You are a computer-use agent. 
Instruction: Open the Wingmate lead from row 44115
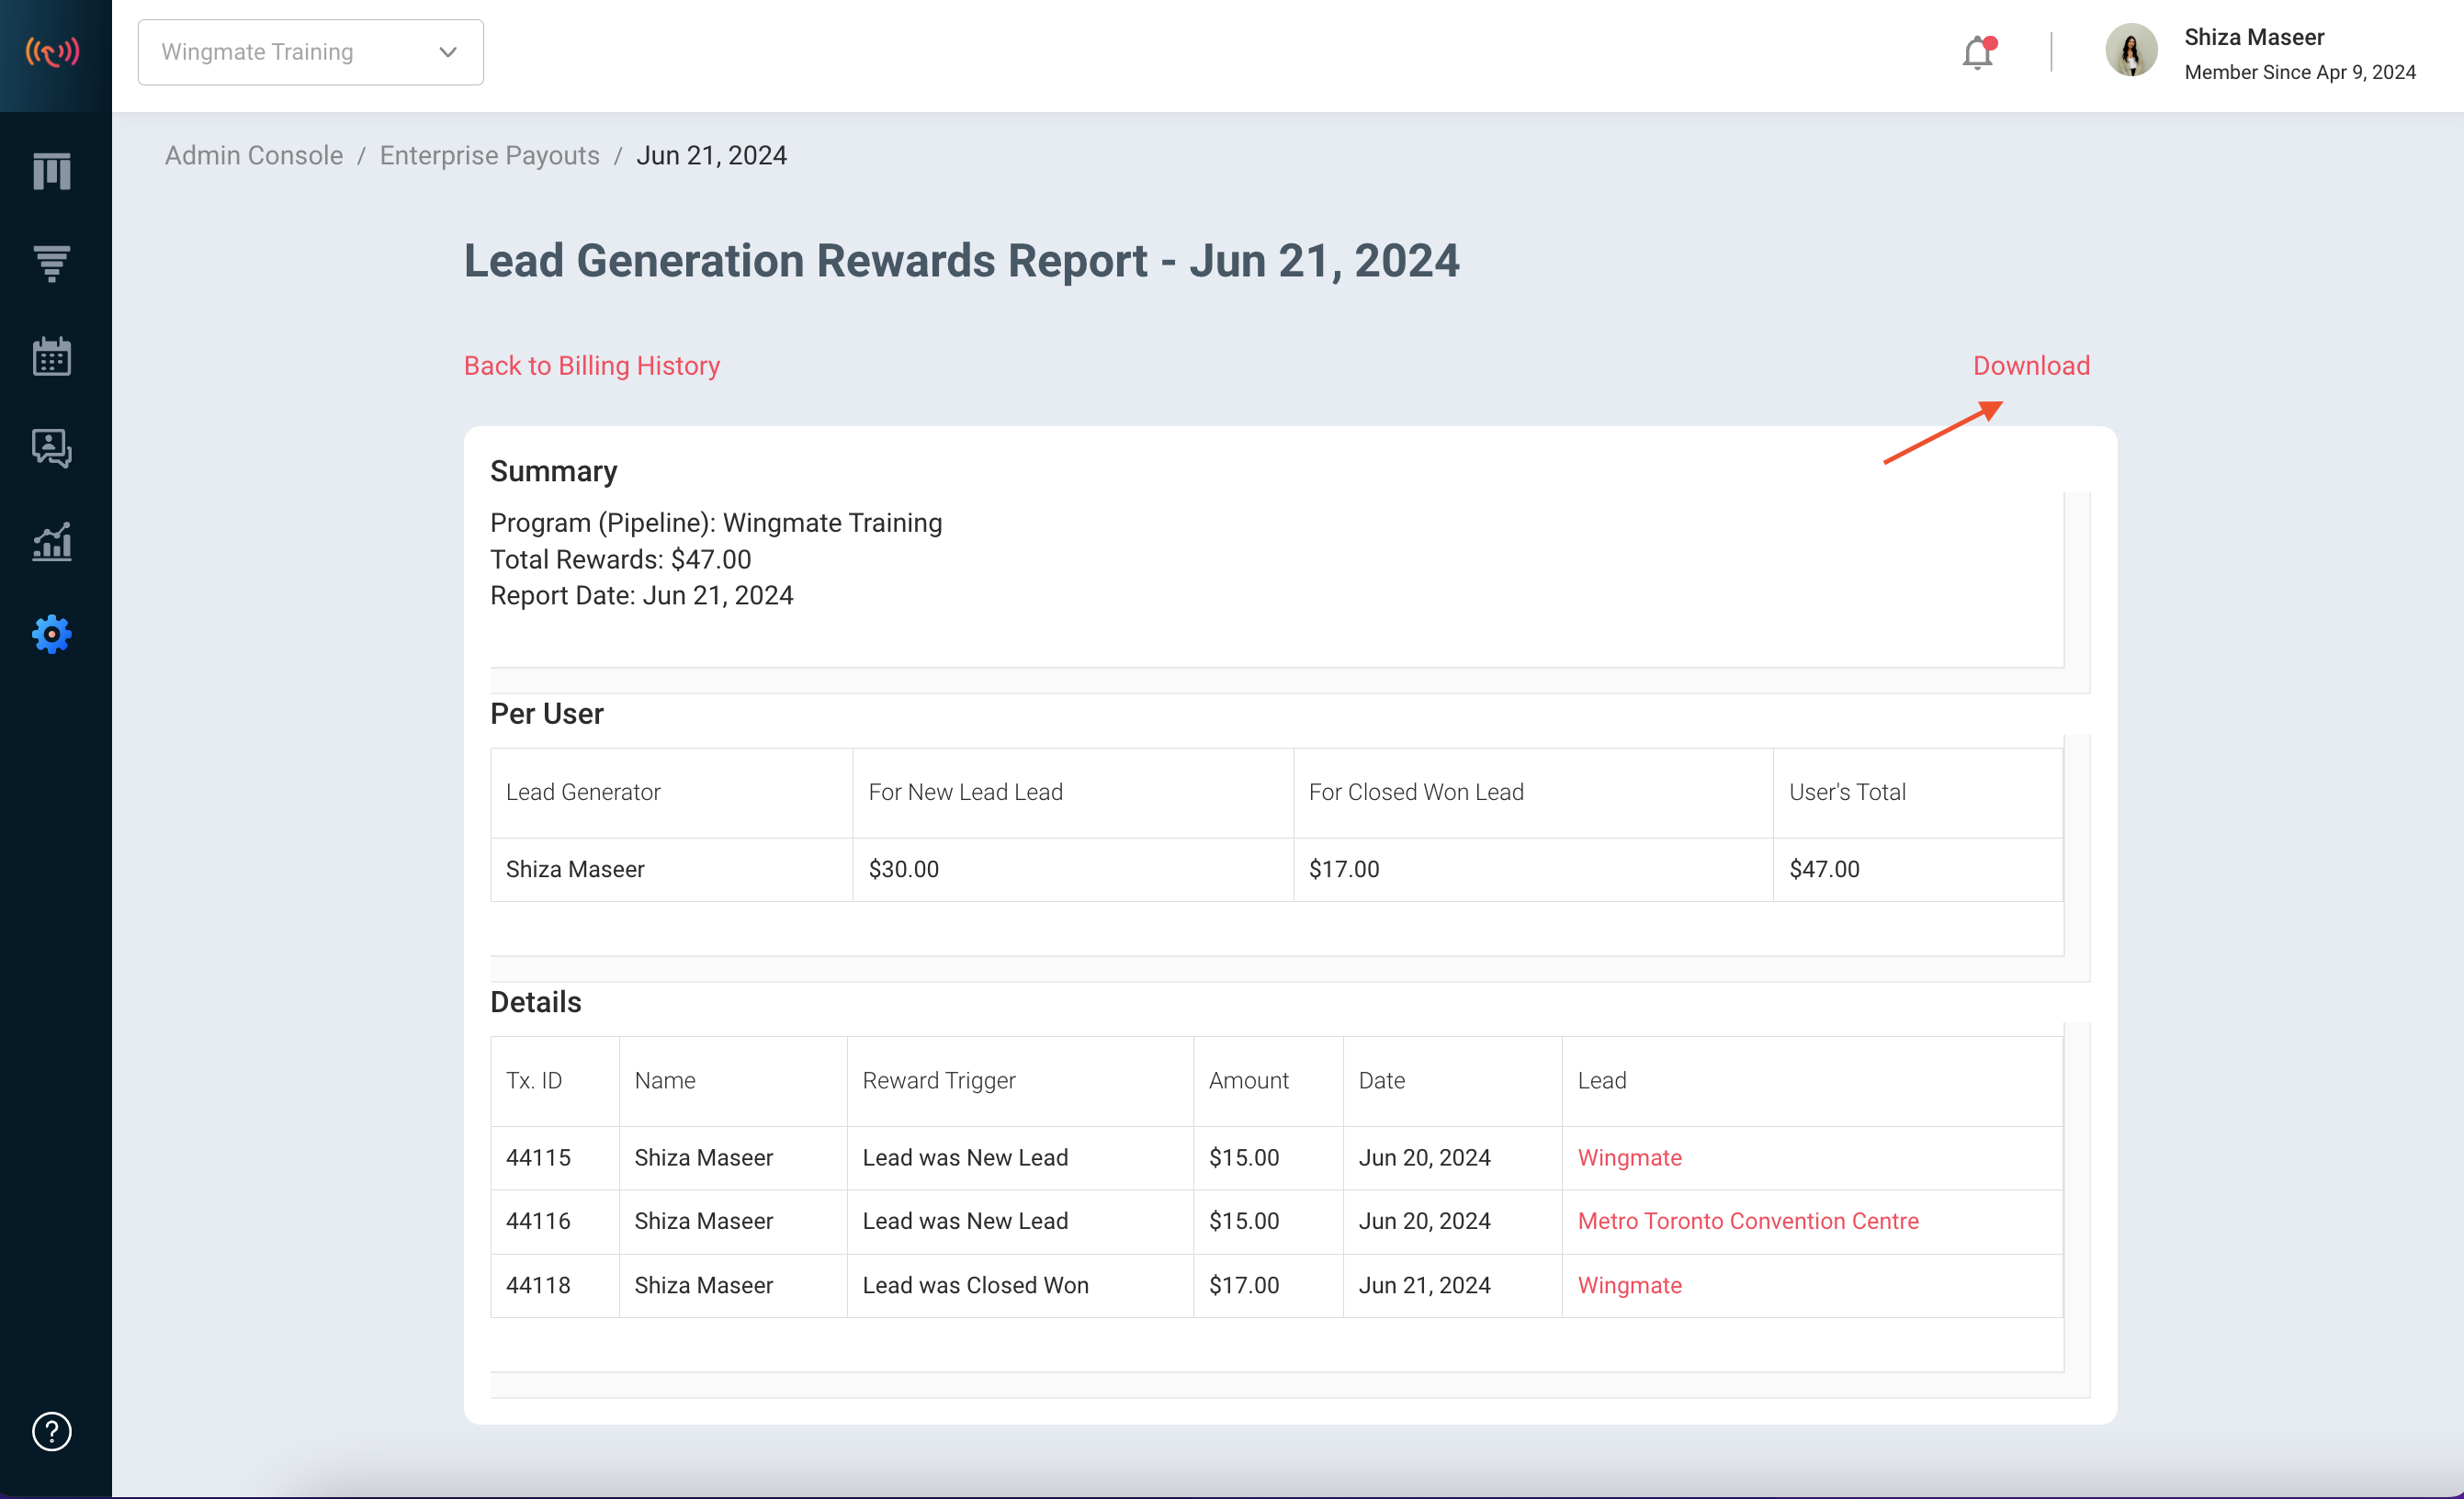(1629, 1157)
